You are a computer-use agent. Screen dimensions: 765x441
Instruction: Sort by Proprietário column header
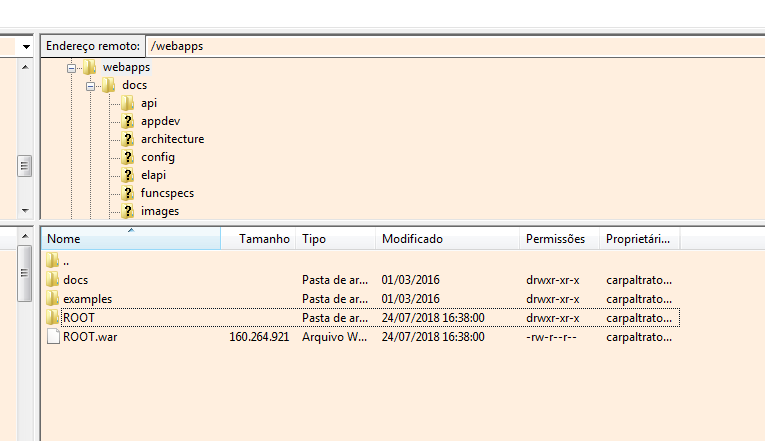click(x=640, y=239)
